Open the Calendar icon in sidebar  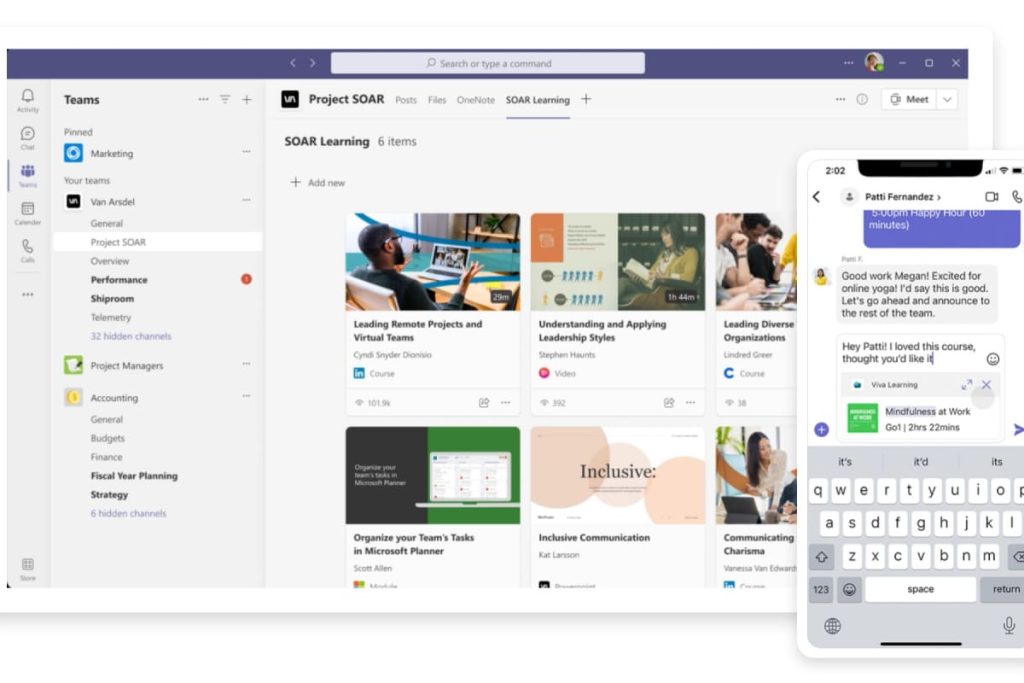pyautogui.click(x=27, y=213)
